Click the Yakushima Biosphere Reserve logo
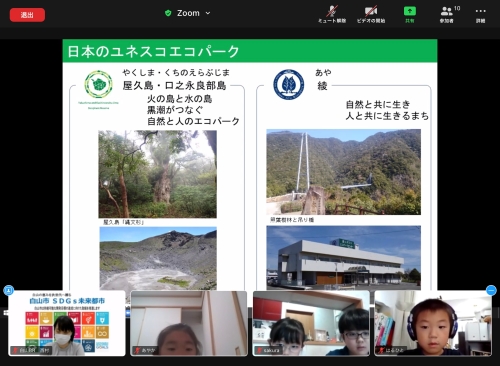 point(98,84)
